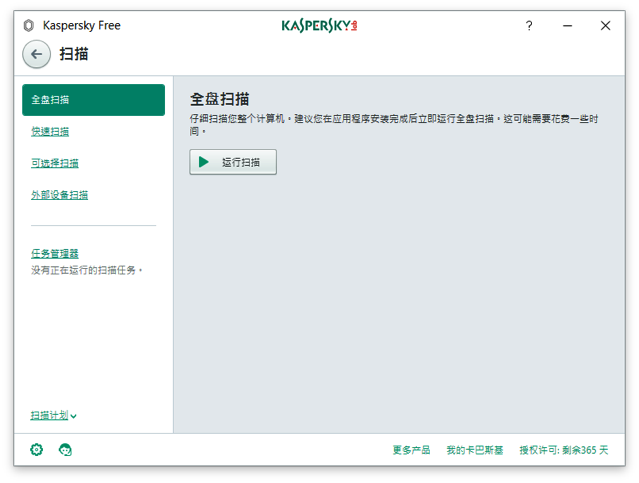The image size is (639, 483).
Task: Click the Kaspersky Free title text
Action: (x=82, y=25)
